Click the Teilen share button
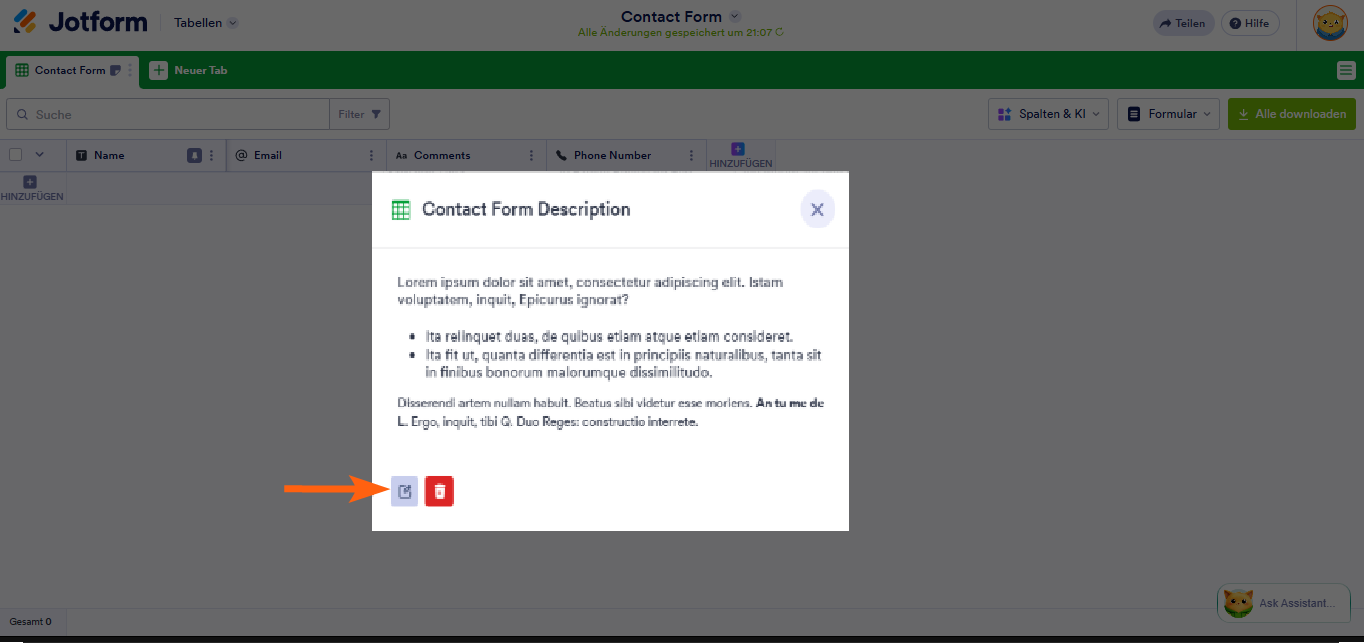The height and width of the screenshot is (643, 1364). click(x=1183, y=23)
